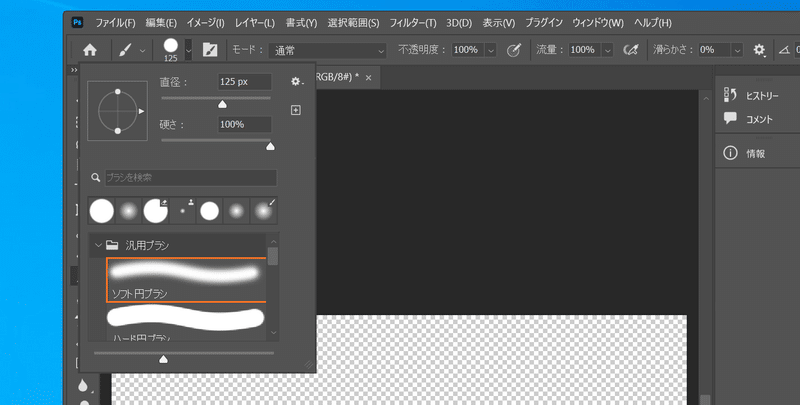Click the 硬さ slider handle
Screen dimensions: 800x405
270,146
